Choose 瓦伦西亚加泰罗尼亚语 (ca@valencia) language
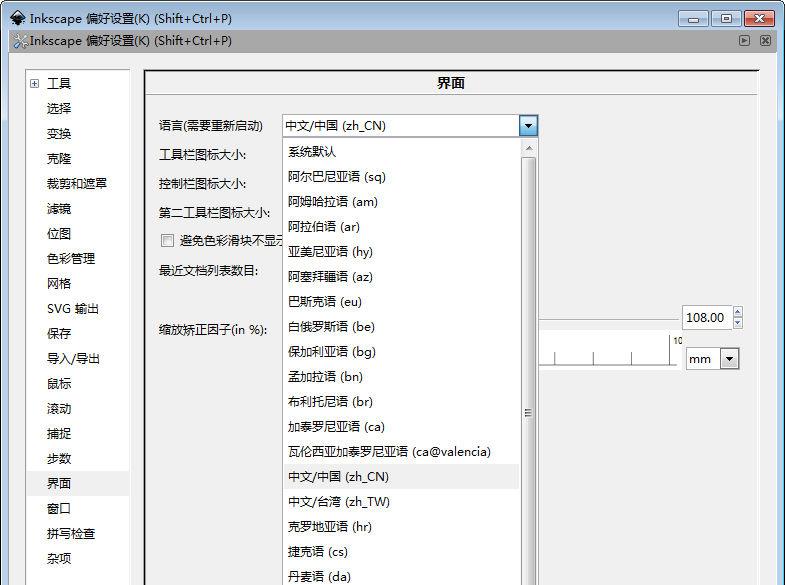This screenshot has width=785, height=585. click(401, 452)
